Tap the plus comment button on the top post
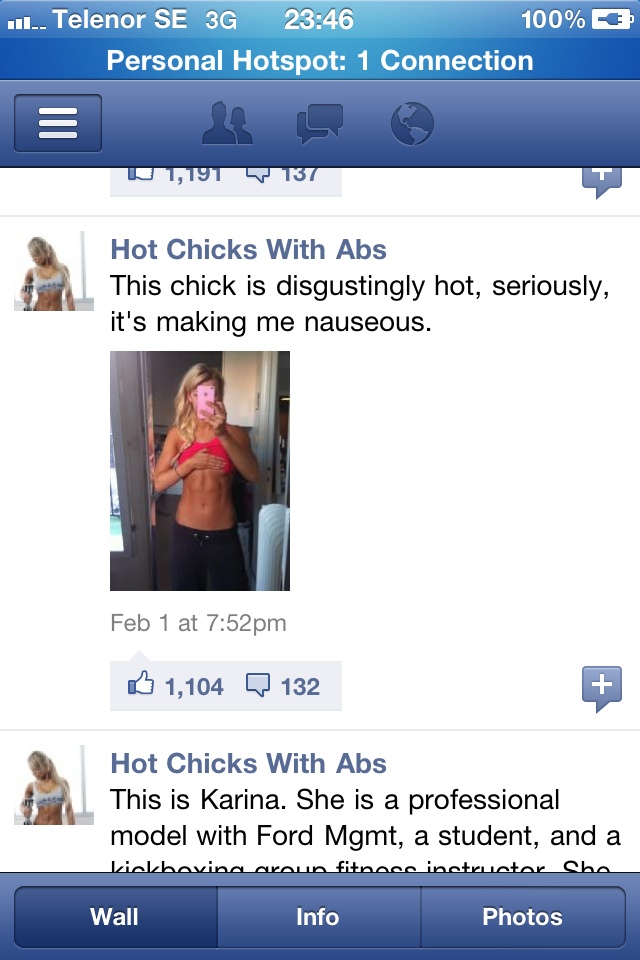This screenshot has height=960, width=640. click(x=602, y=182)
